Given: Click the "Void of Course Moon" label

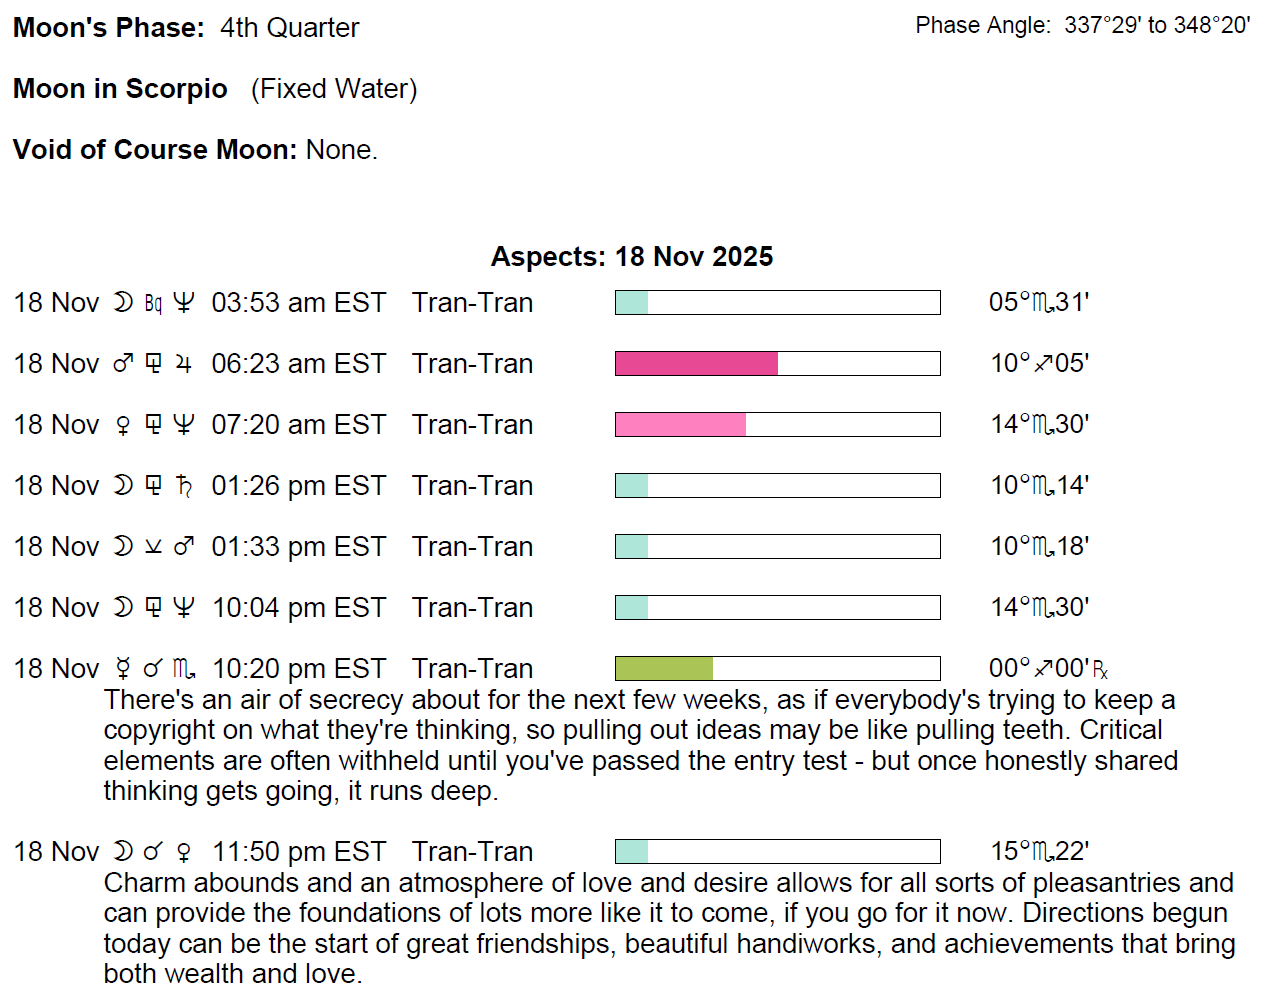Looking at the screenshot, I should point(154,150).
